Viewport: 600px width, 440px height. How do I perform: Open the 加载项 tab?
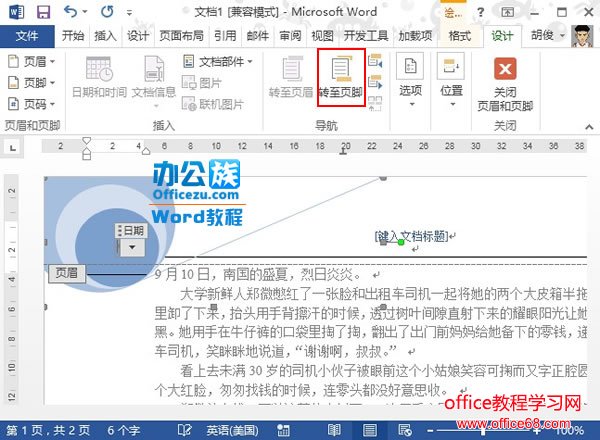click(415, 36)
